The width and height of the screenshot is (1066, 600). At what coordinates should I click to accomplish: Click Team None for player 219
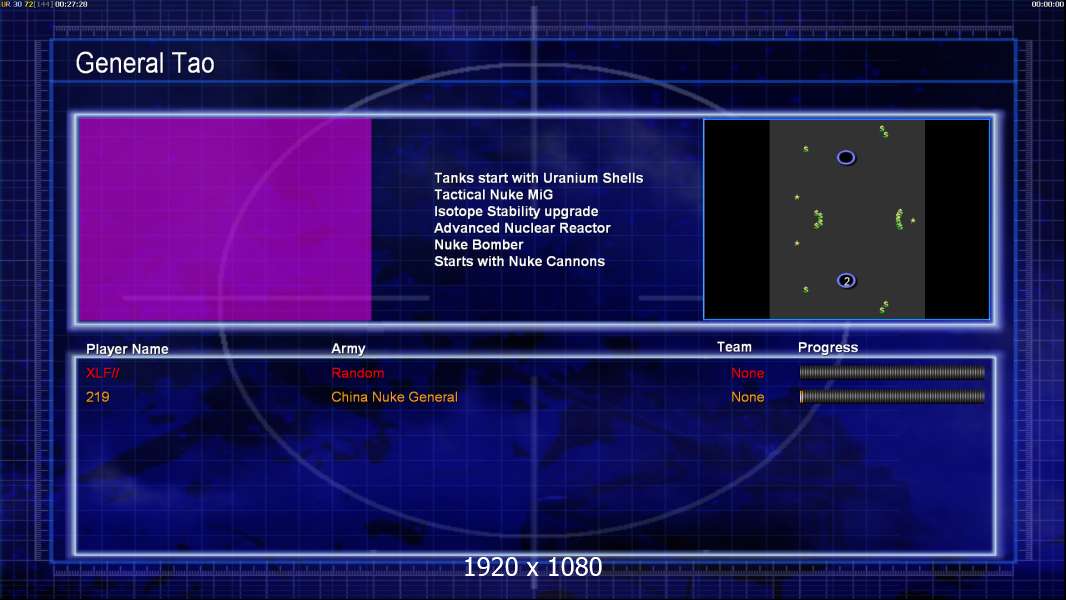tap(747, 397)
